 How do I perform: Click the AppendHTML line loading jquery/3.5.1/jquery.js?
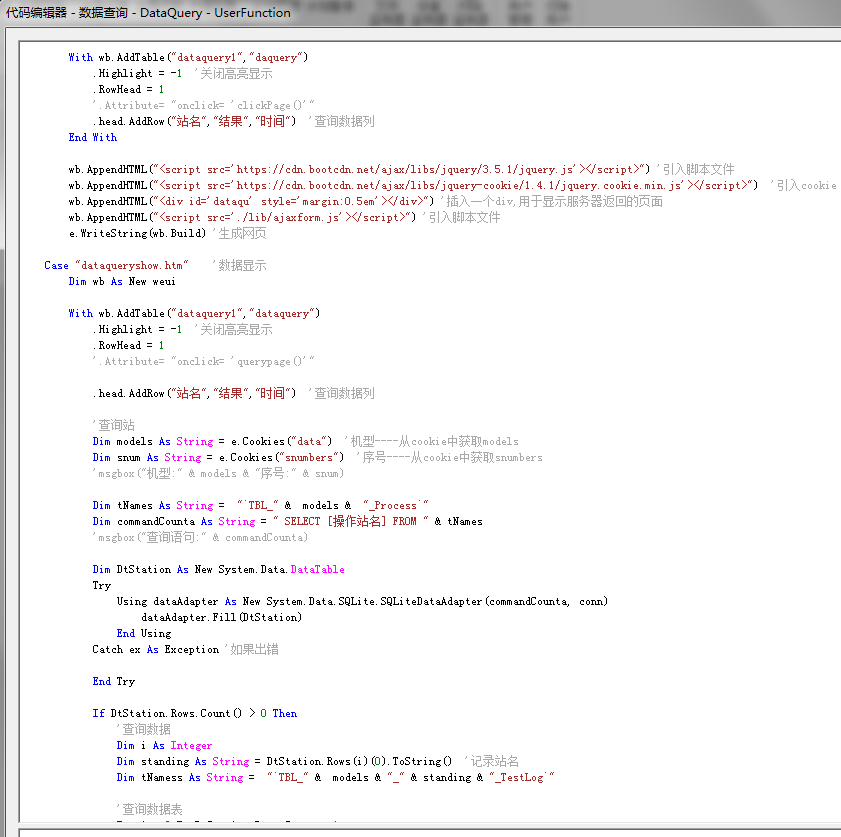(359, 169)
